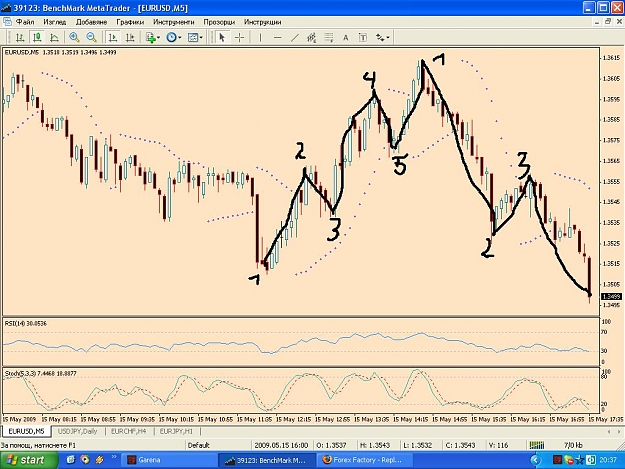Screen dimensions: 625x469
Task: Select the Cursor arrow tool
Action: (222, 37)
